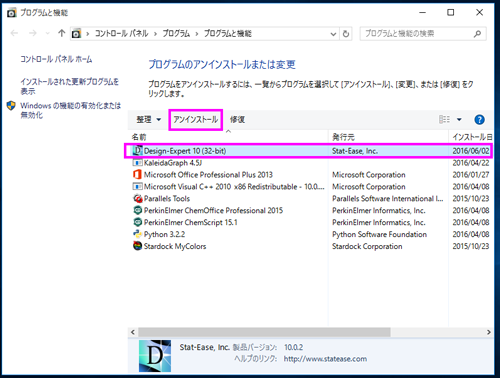Click the horizontal scrollbar left arrow

point(133,332)
